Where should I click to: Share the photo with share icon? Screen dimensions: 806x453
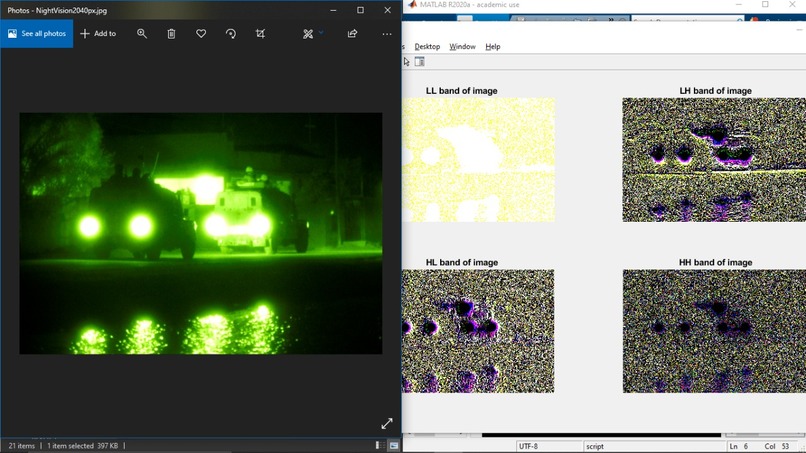pos(352,33)
